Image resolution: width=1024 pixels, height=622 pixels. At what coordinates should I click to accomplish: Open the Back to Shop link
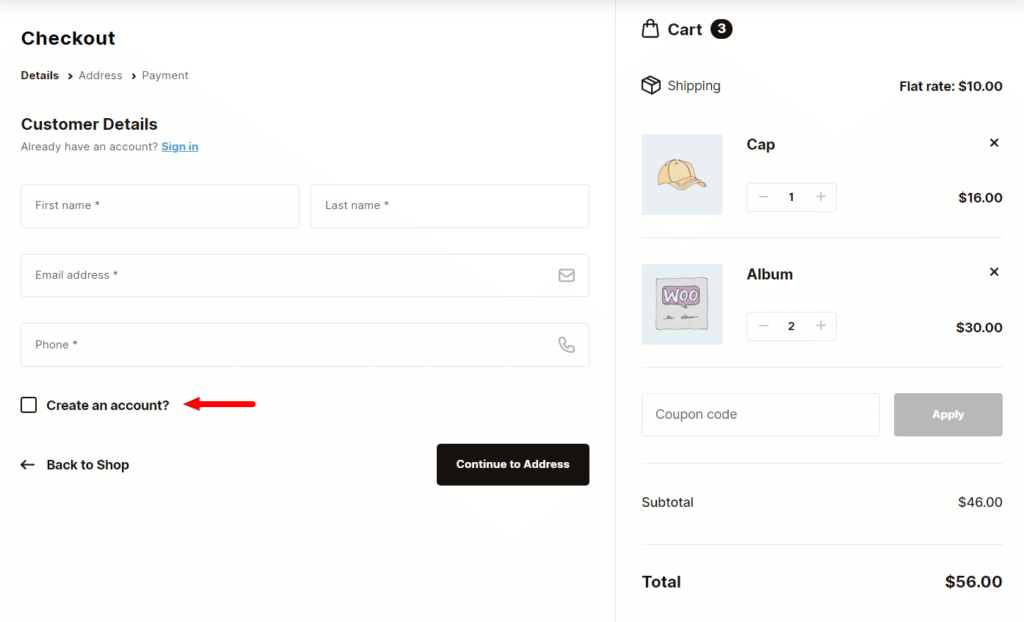point(86,464)
